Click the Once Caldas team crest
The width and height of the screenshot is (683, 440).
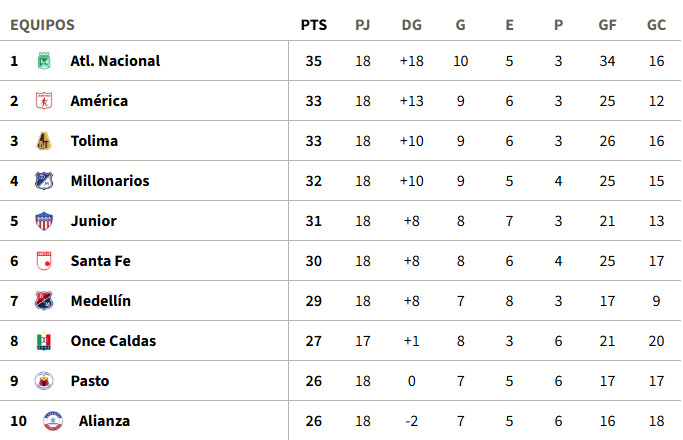point(44,341)
